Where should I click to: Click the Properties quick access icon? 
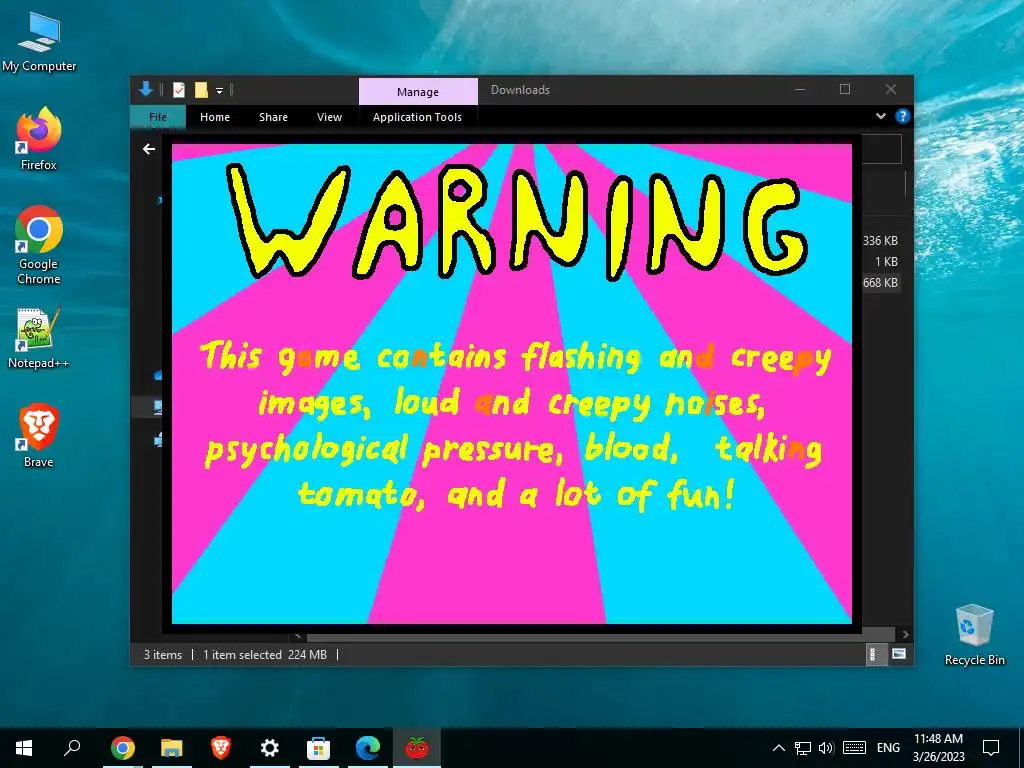[x=179, y=90]
